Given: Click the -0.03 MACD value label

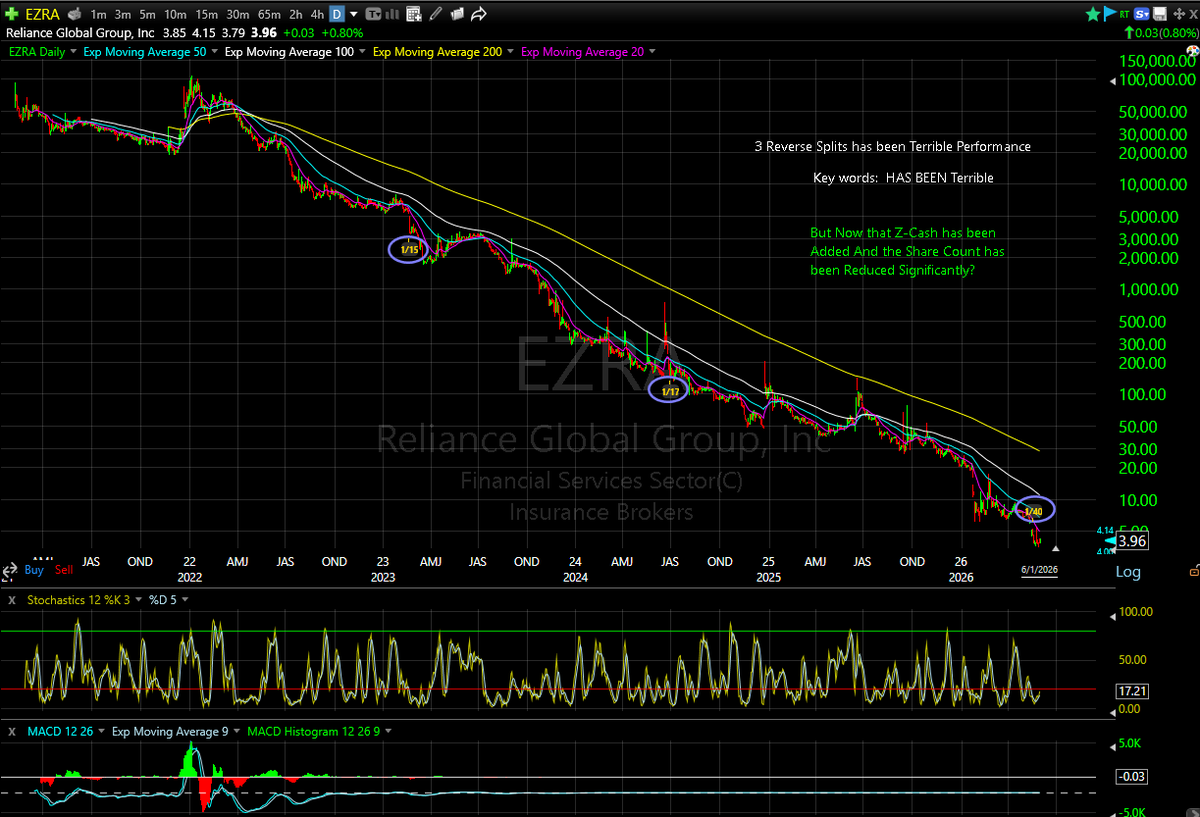Looking at the screenshot, I should [x=1131, y=776].
